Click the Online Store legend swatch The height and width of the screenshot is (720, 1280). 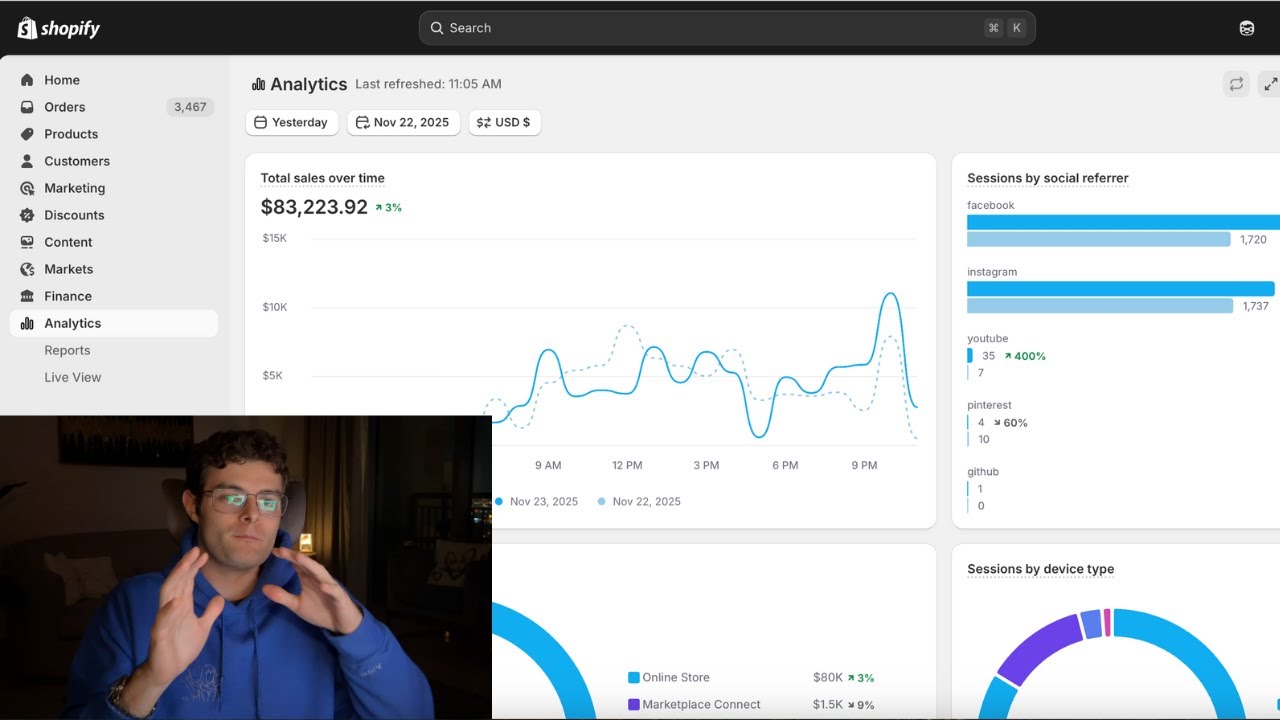pos(634,677)
